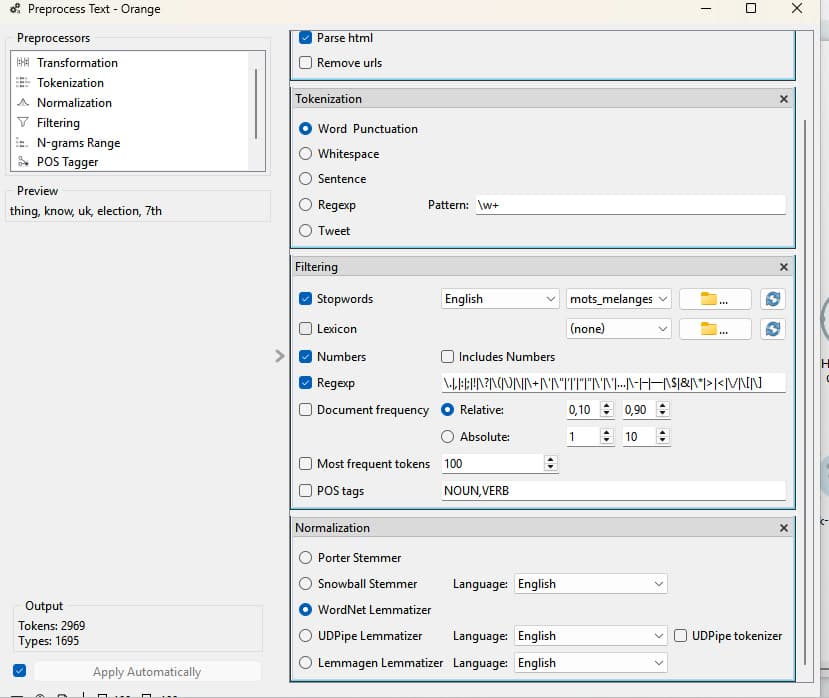The height and width of the screenshot is (698, 829).
Task: Enable Remove urls option
Action: (305, 62)
